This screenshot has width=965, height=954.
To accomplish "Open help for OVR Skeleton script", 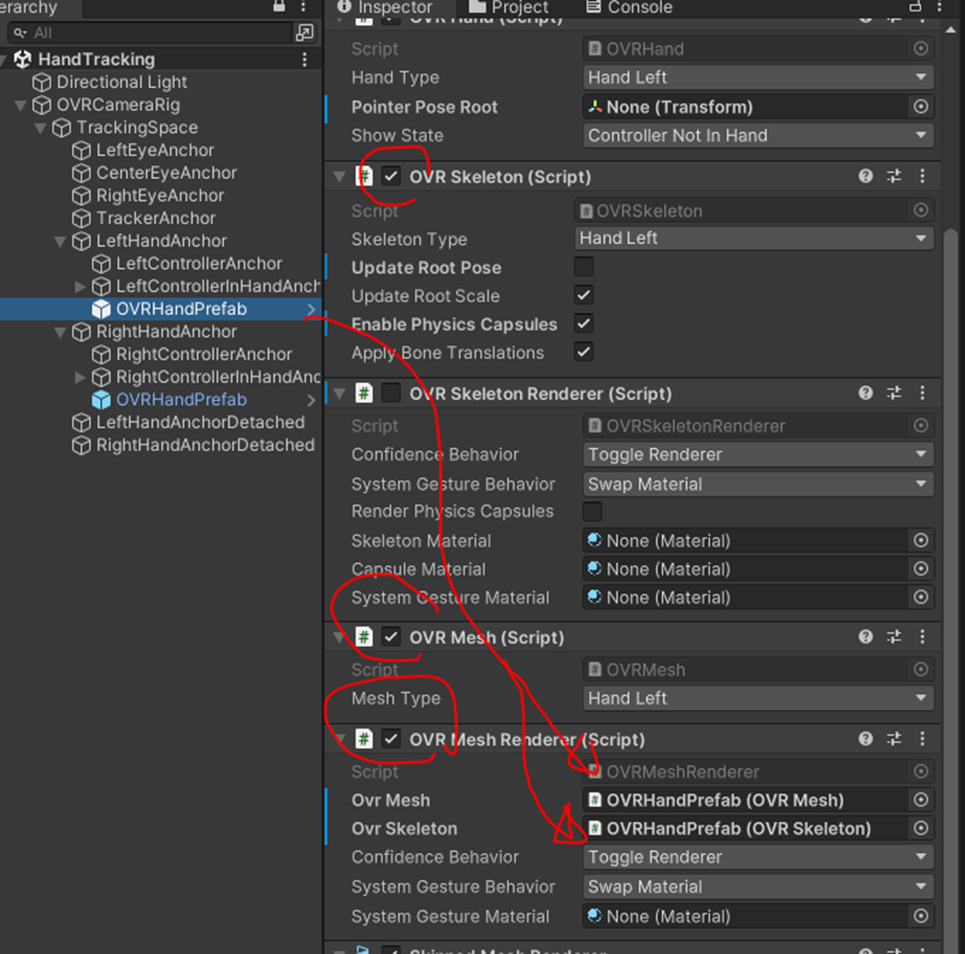I will (865, 177).
